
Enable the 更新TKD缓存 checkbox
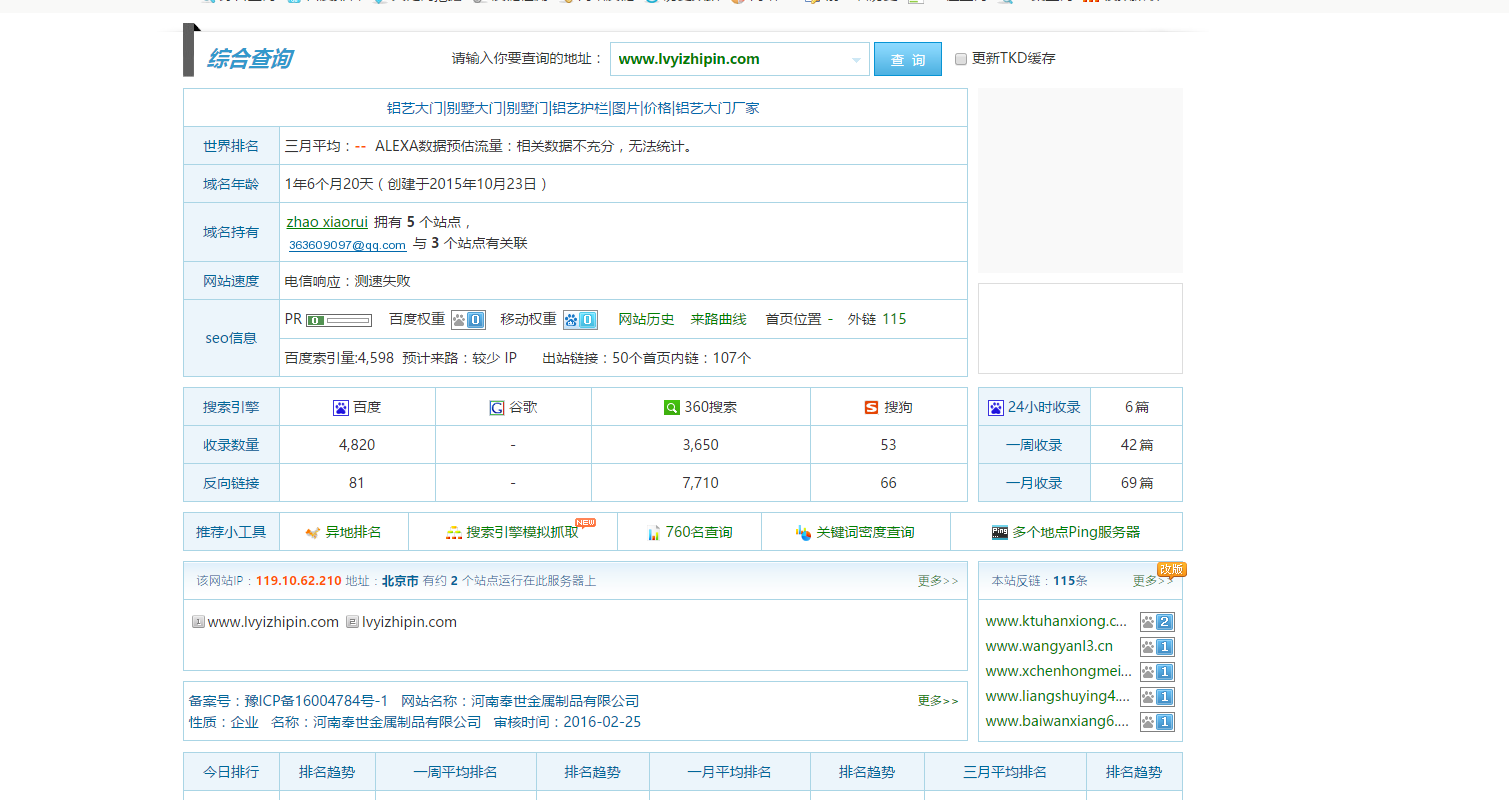tap(959, 57)
